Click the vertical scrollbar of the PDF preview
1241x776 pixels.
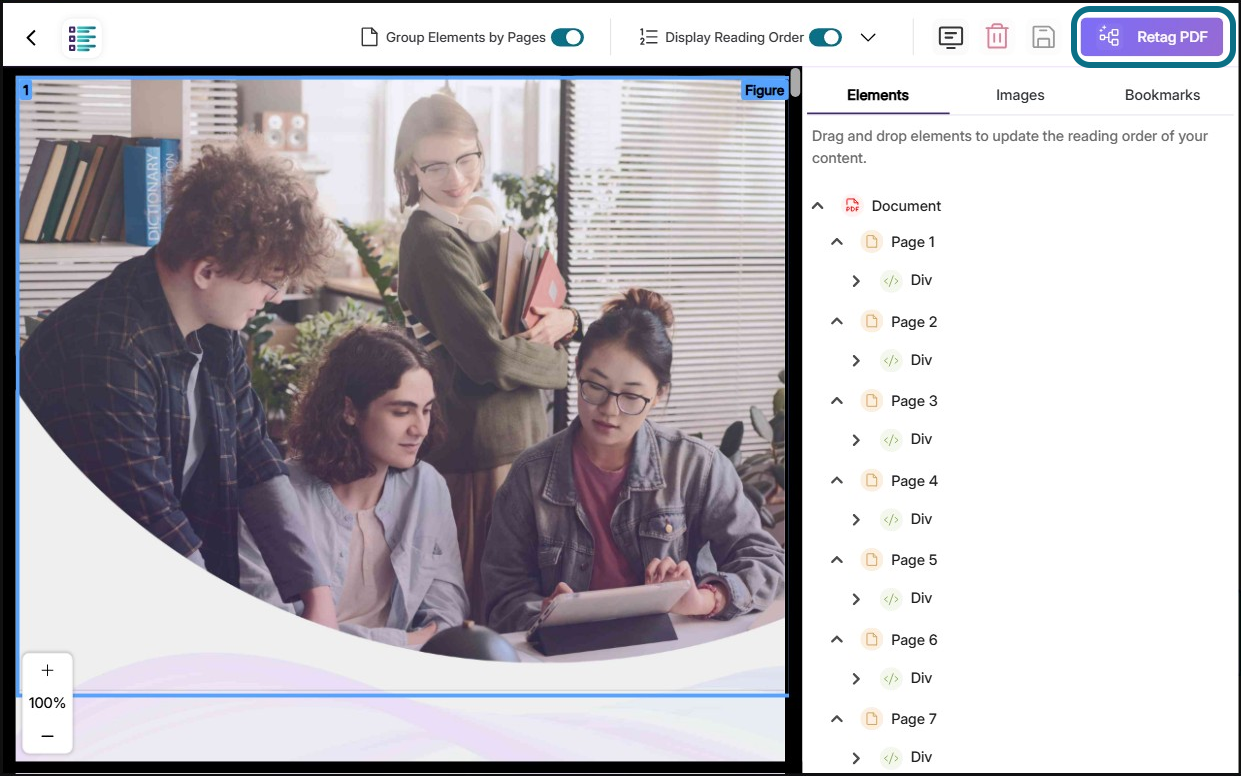[x=795, y=83]
